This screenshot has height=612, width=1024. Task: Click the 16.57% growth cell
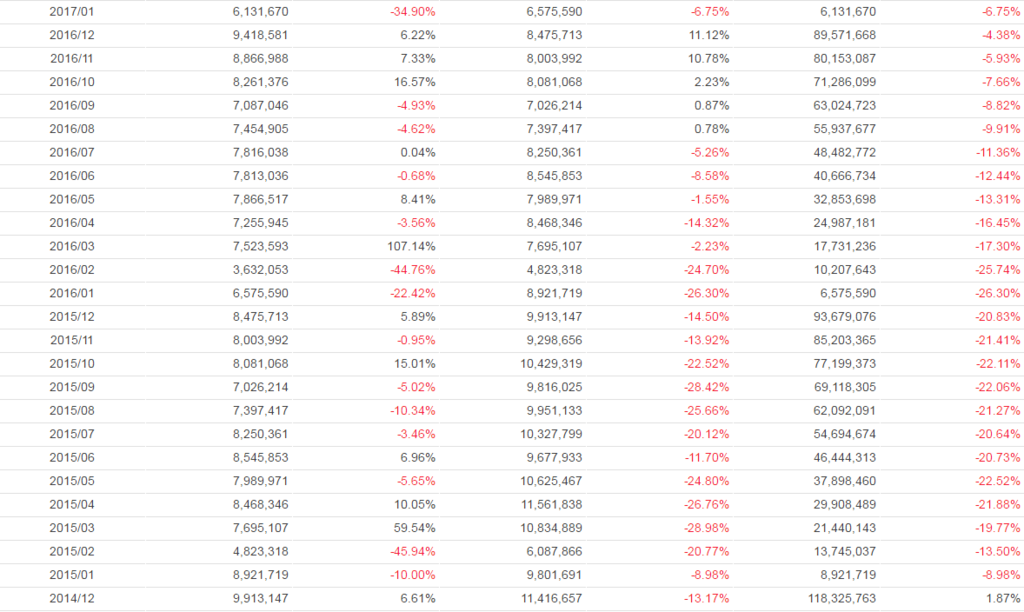414,82
